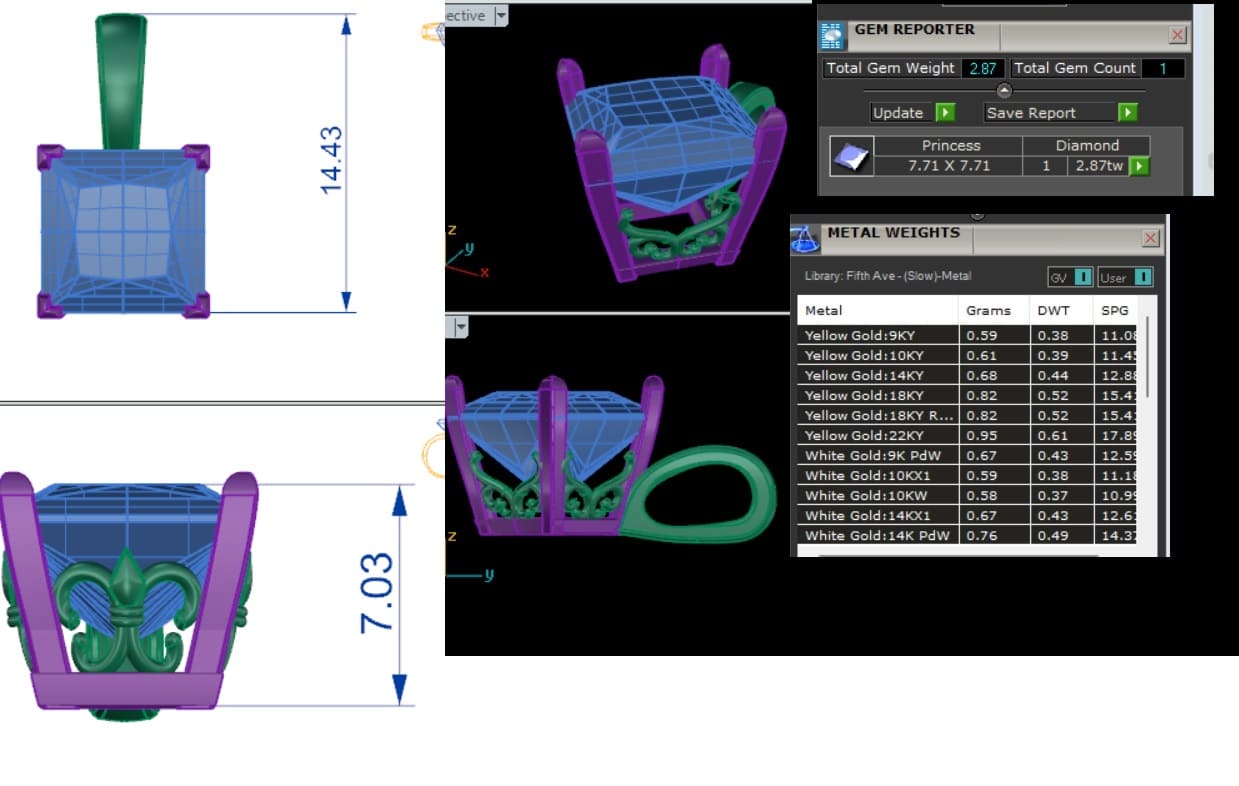The height and width of the screenshot is (786, 1239).
Task: Click the Gem Reporter panel icon
Action: point(832,35)
